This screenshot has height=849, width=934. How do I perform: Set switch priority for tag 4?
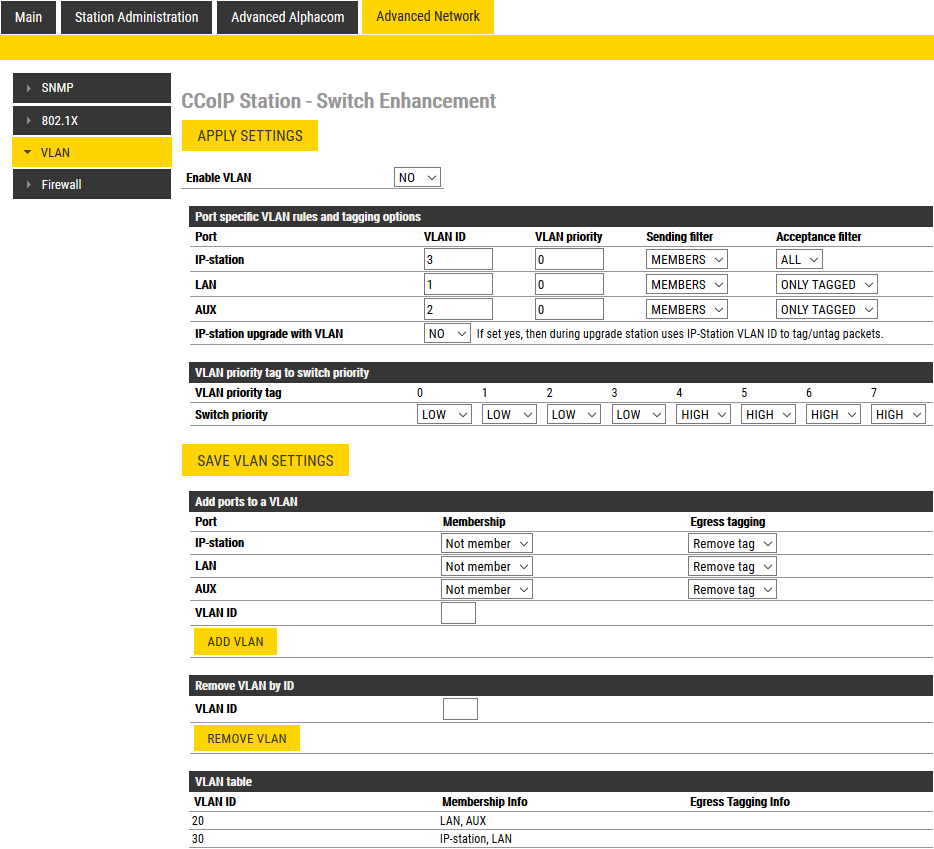pos(703,415)
